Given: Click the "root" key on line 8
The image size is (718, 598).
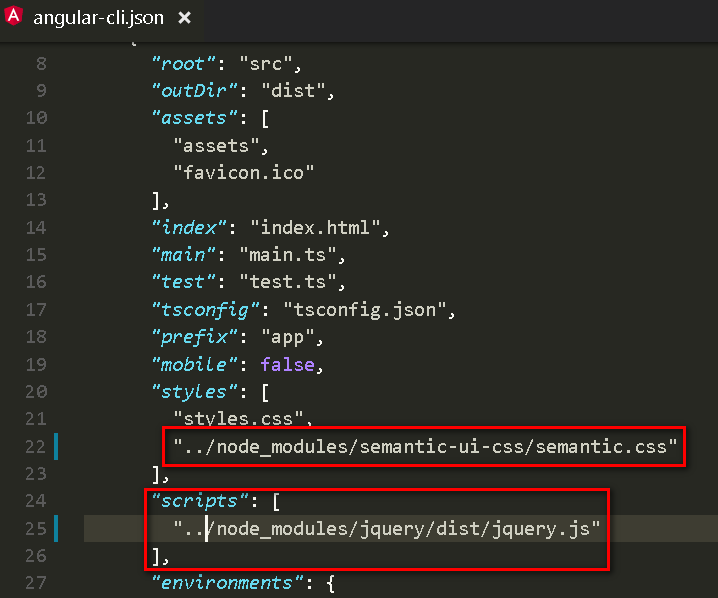Looking at the screenshot, I should point(183,64).
